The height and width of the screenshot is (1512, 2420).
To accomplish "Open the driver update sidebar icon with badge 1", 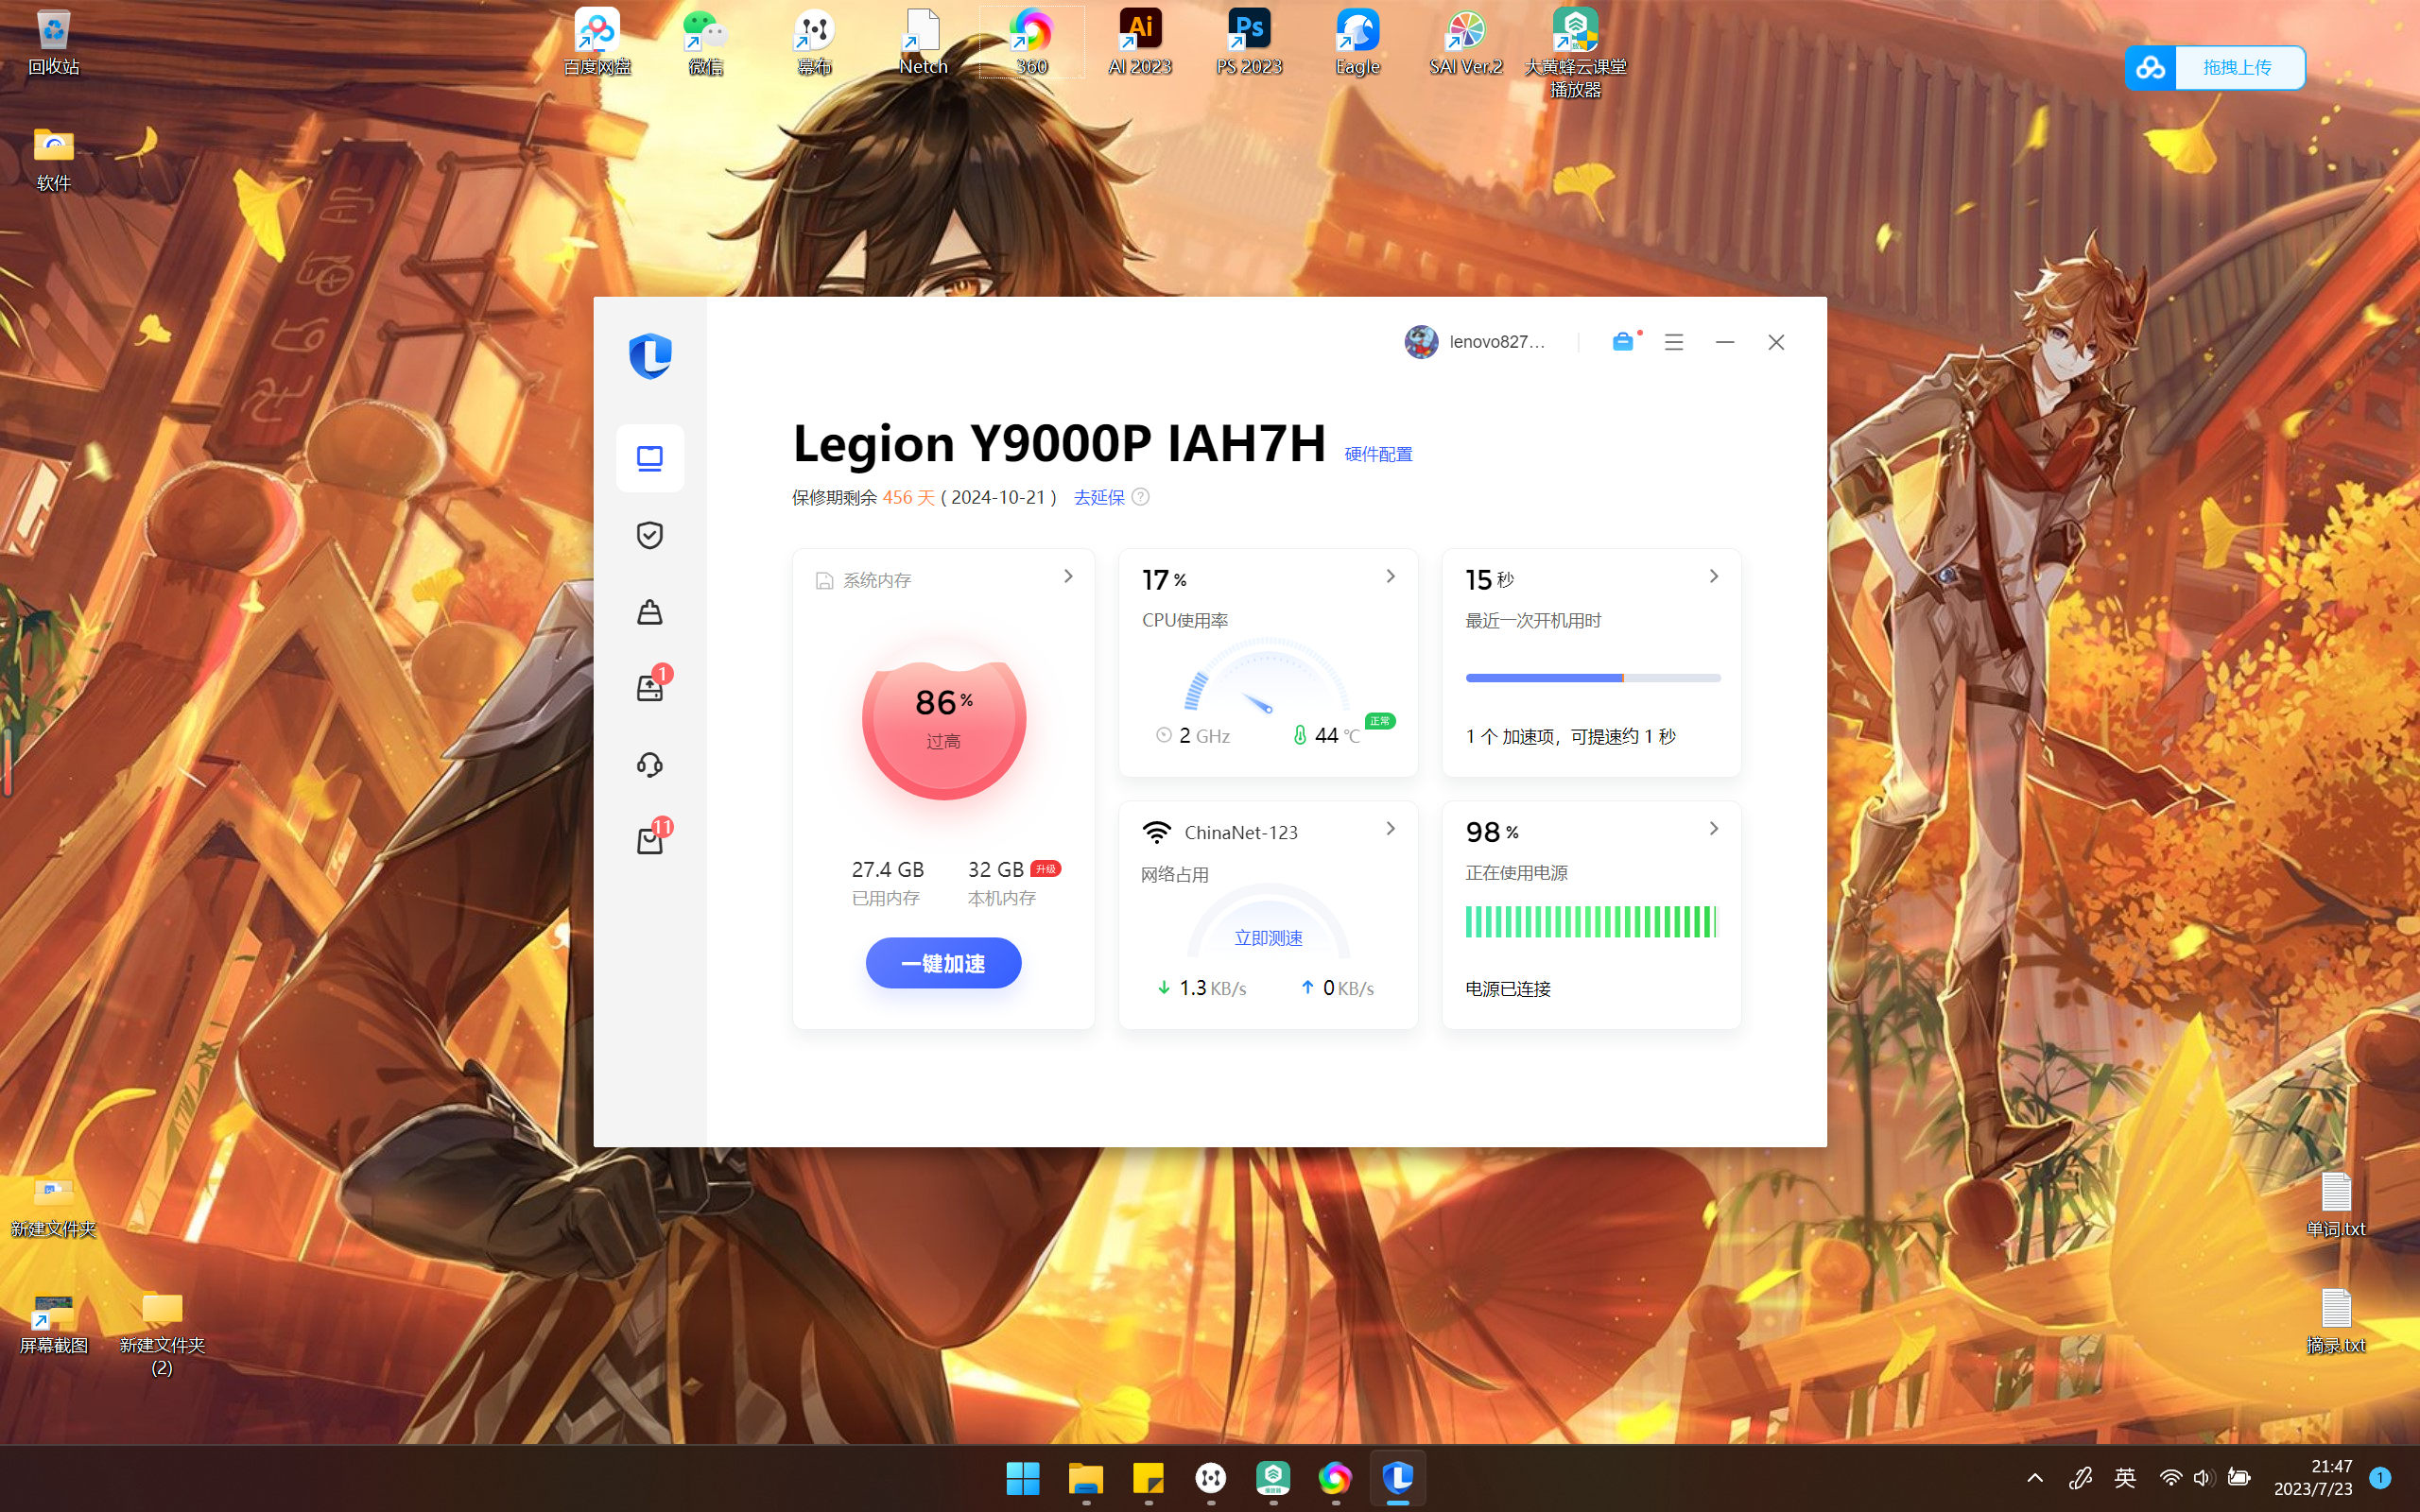I will (x=650, y=688).
